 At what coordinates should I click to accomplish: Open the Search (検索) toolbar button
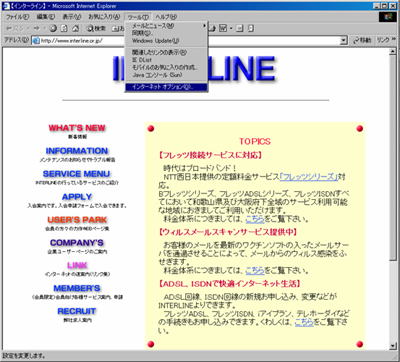96,28
